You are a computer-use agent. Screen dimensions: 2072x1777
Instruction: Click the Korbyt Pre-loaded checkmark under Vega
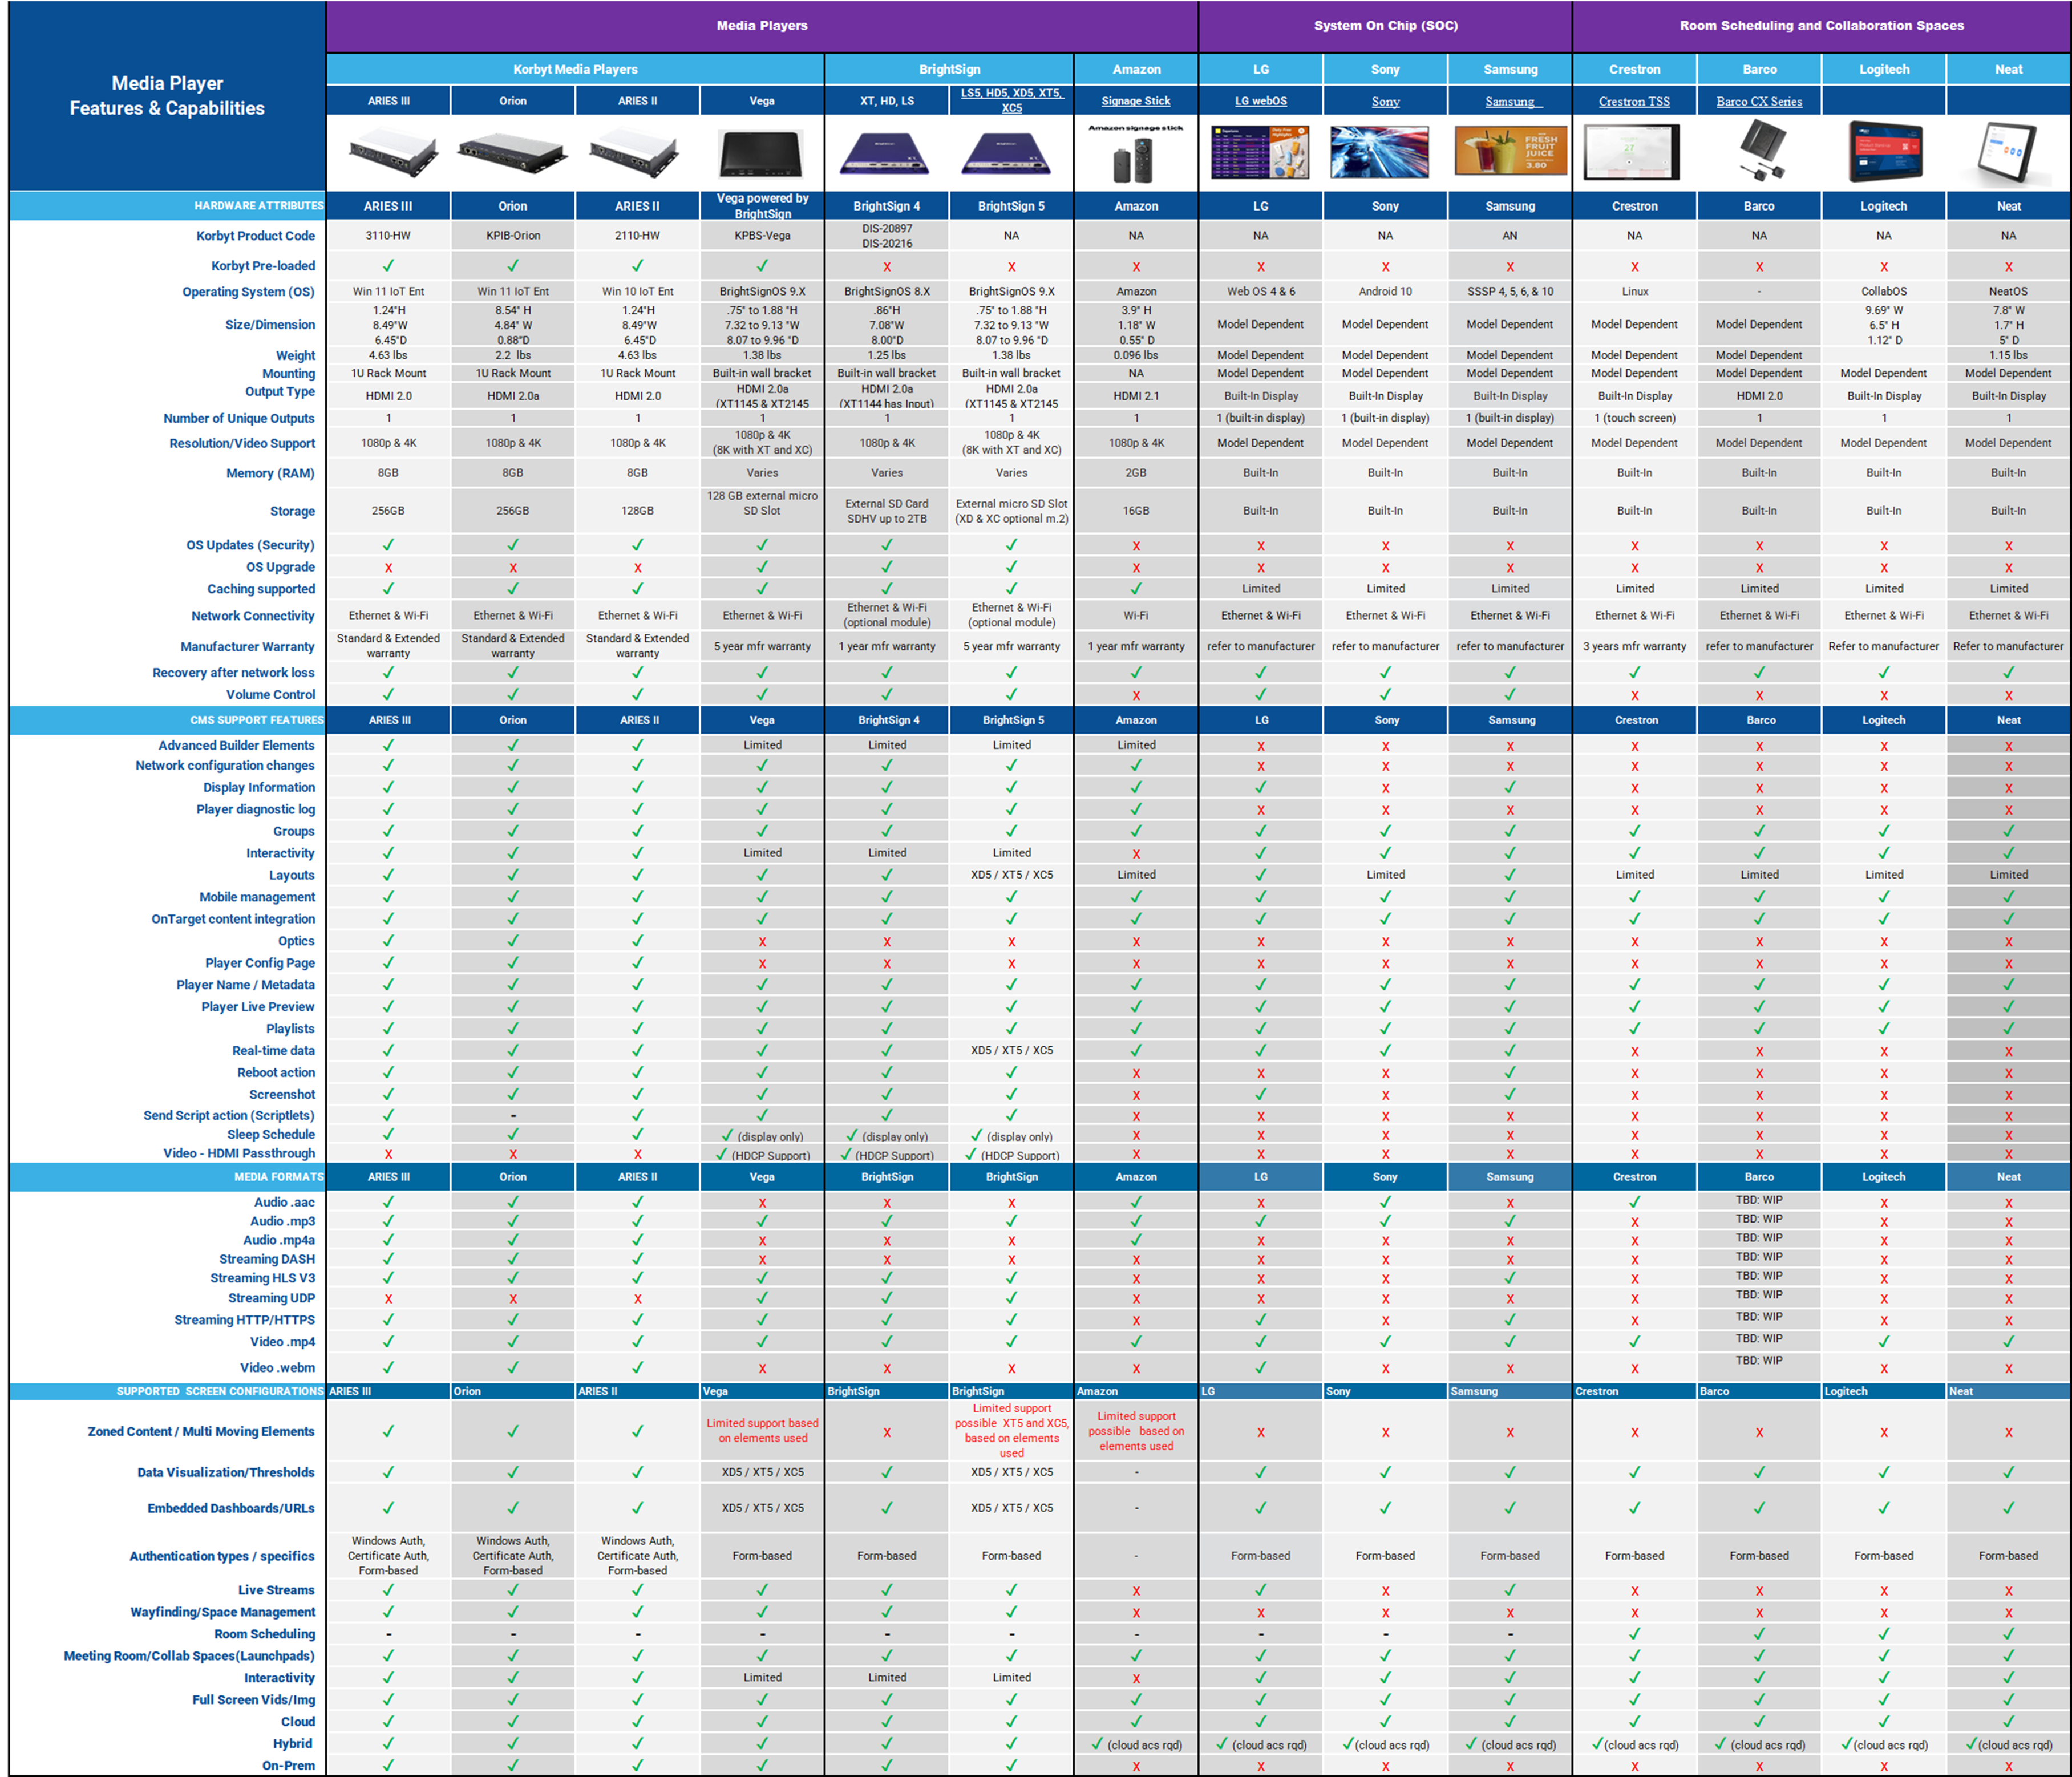click(762, 266)
